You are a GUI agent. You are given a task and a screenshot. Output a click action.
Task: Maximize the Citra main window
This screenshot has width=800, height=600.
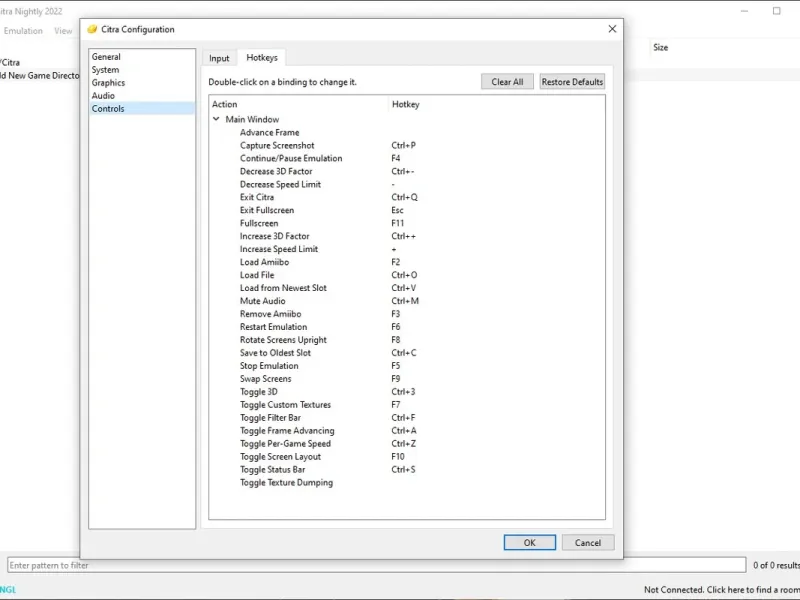click(777, 11)
